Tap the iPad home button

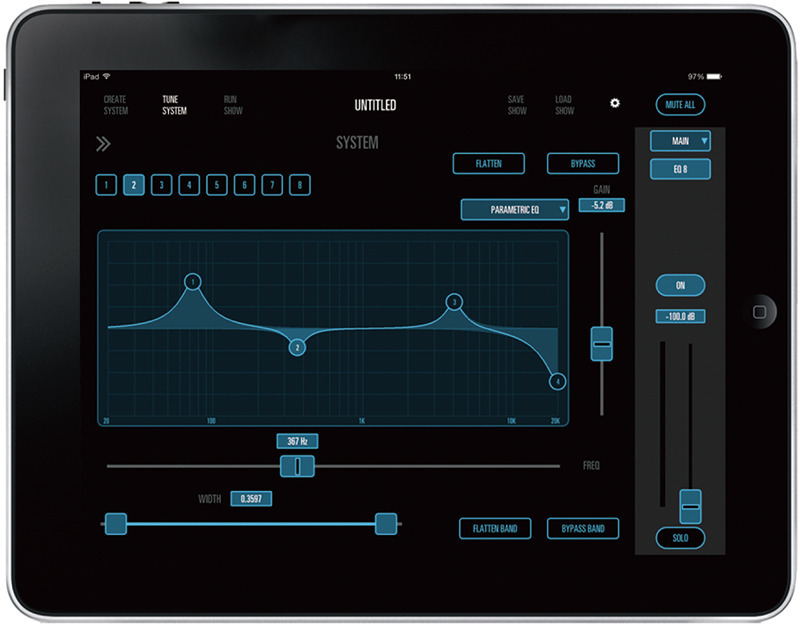pyautogui.click(x=759, y=312)
